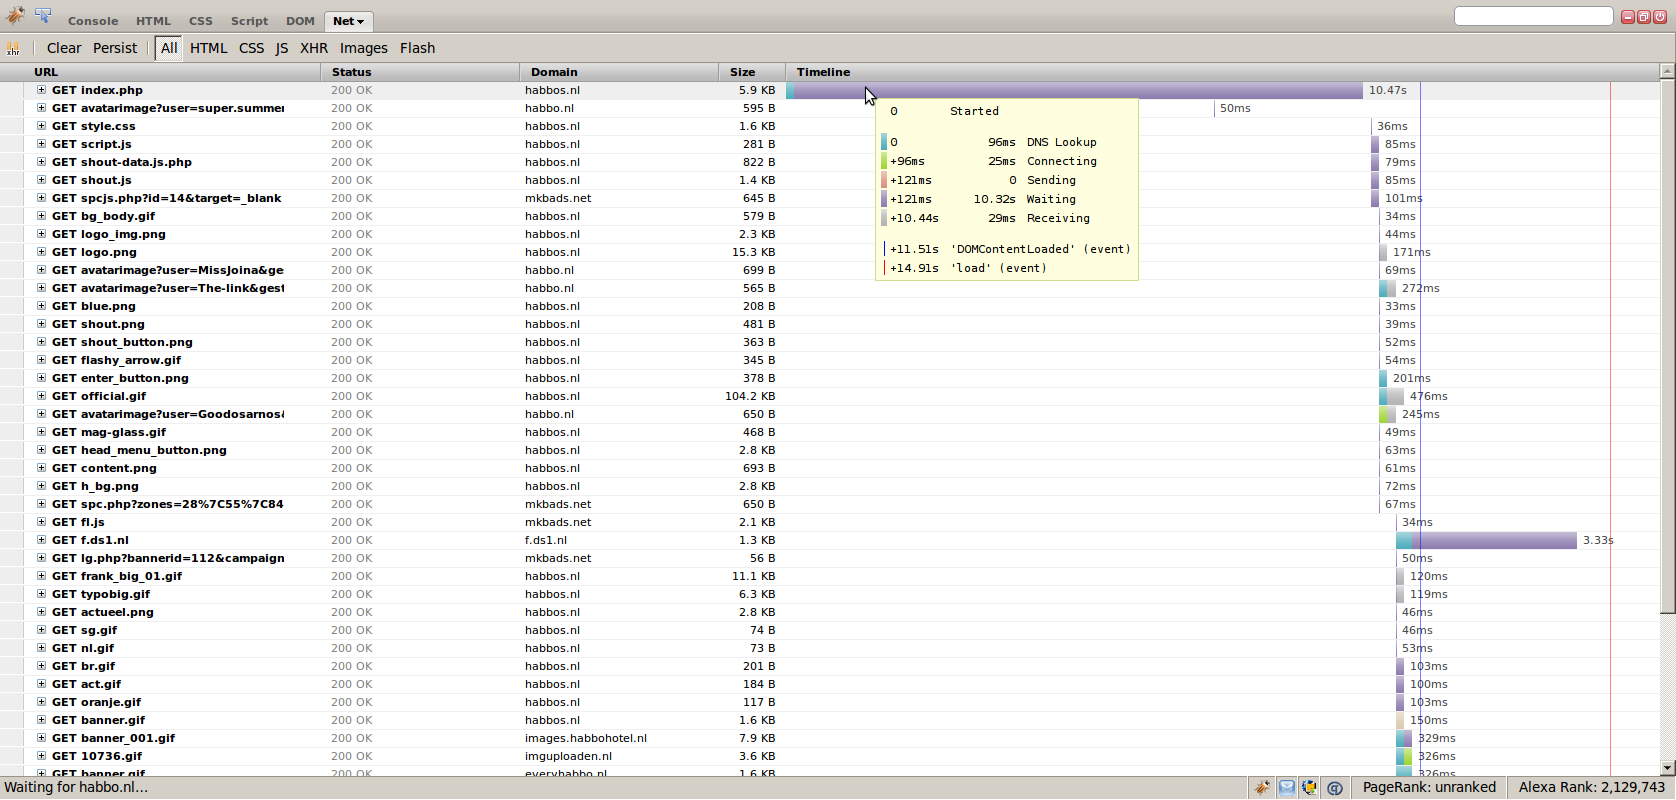Expand the GET index.php request row
This screenshot has width=1676, height=800.
click(x=42, y=90)
